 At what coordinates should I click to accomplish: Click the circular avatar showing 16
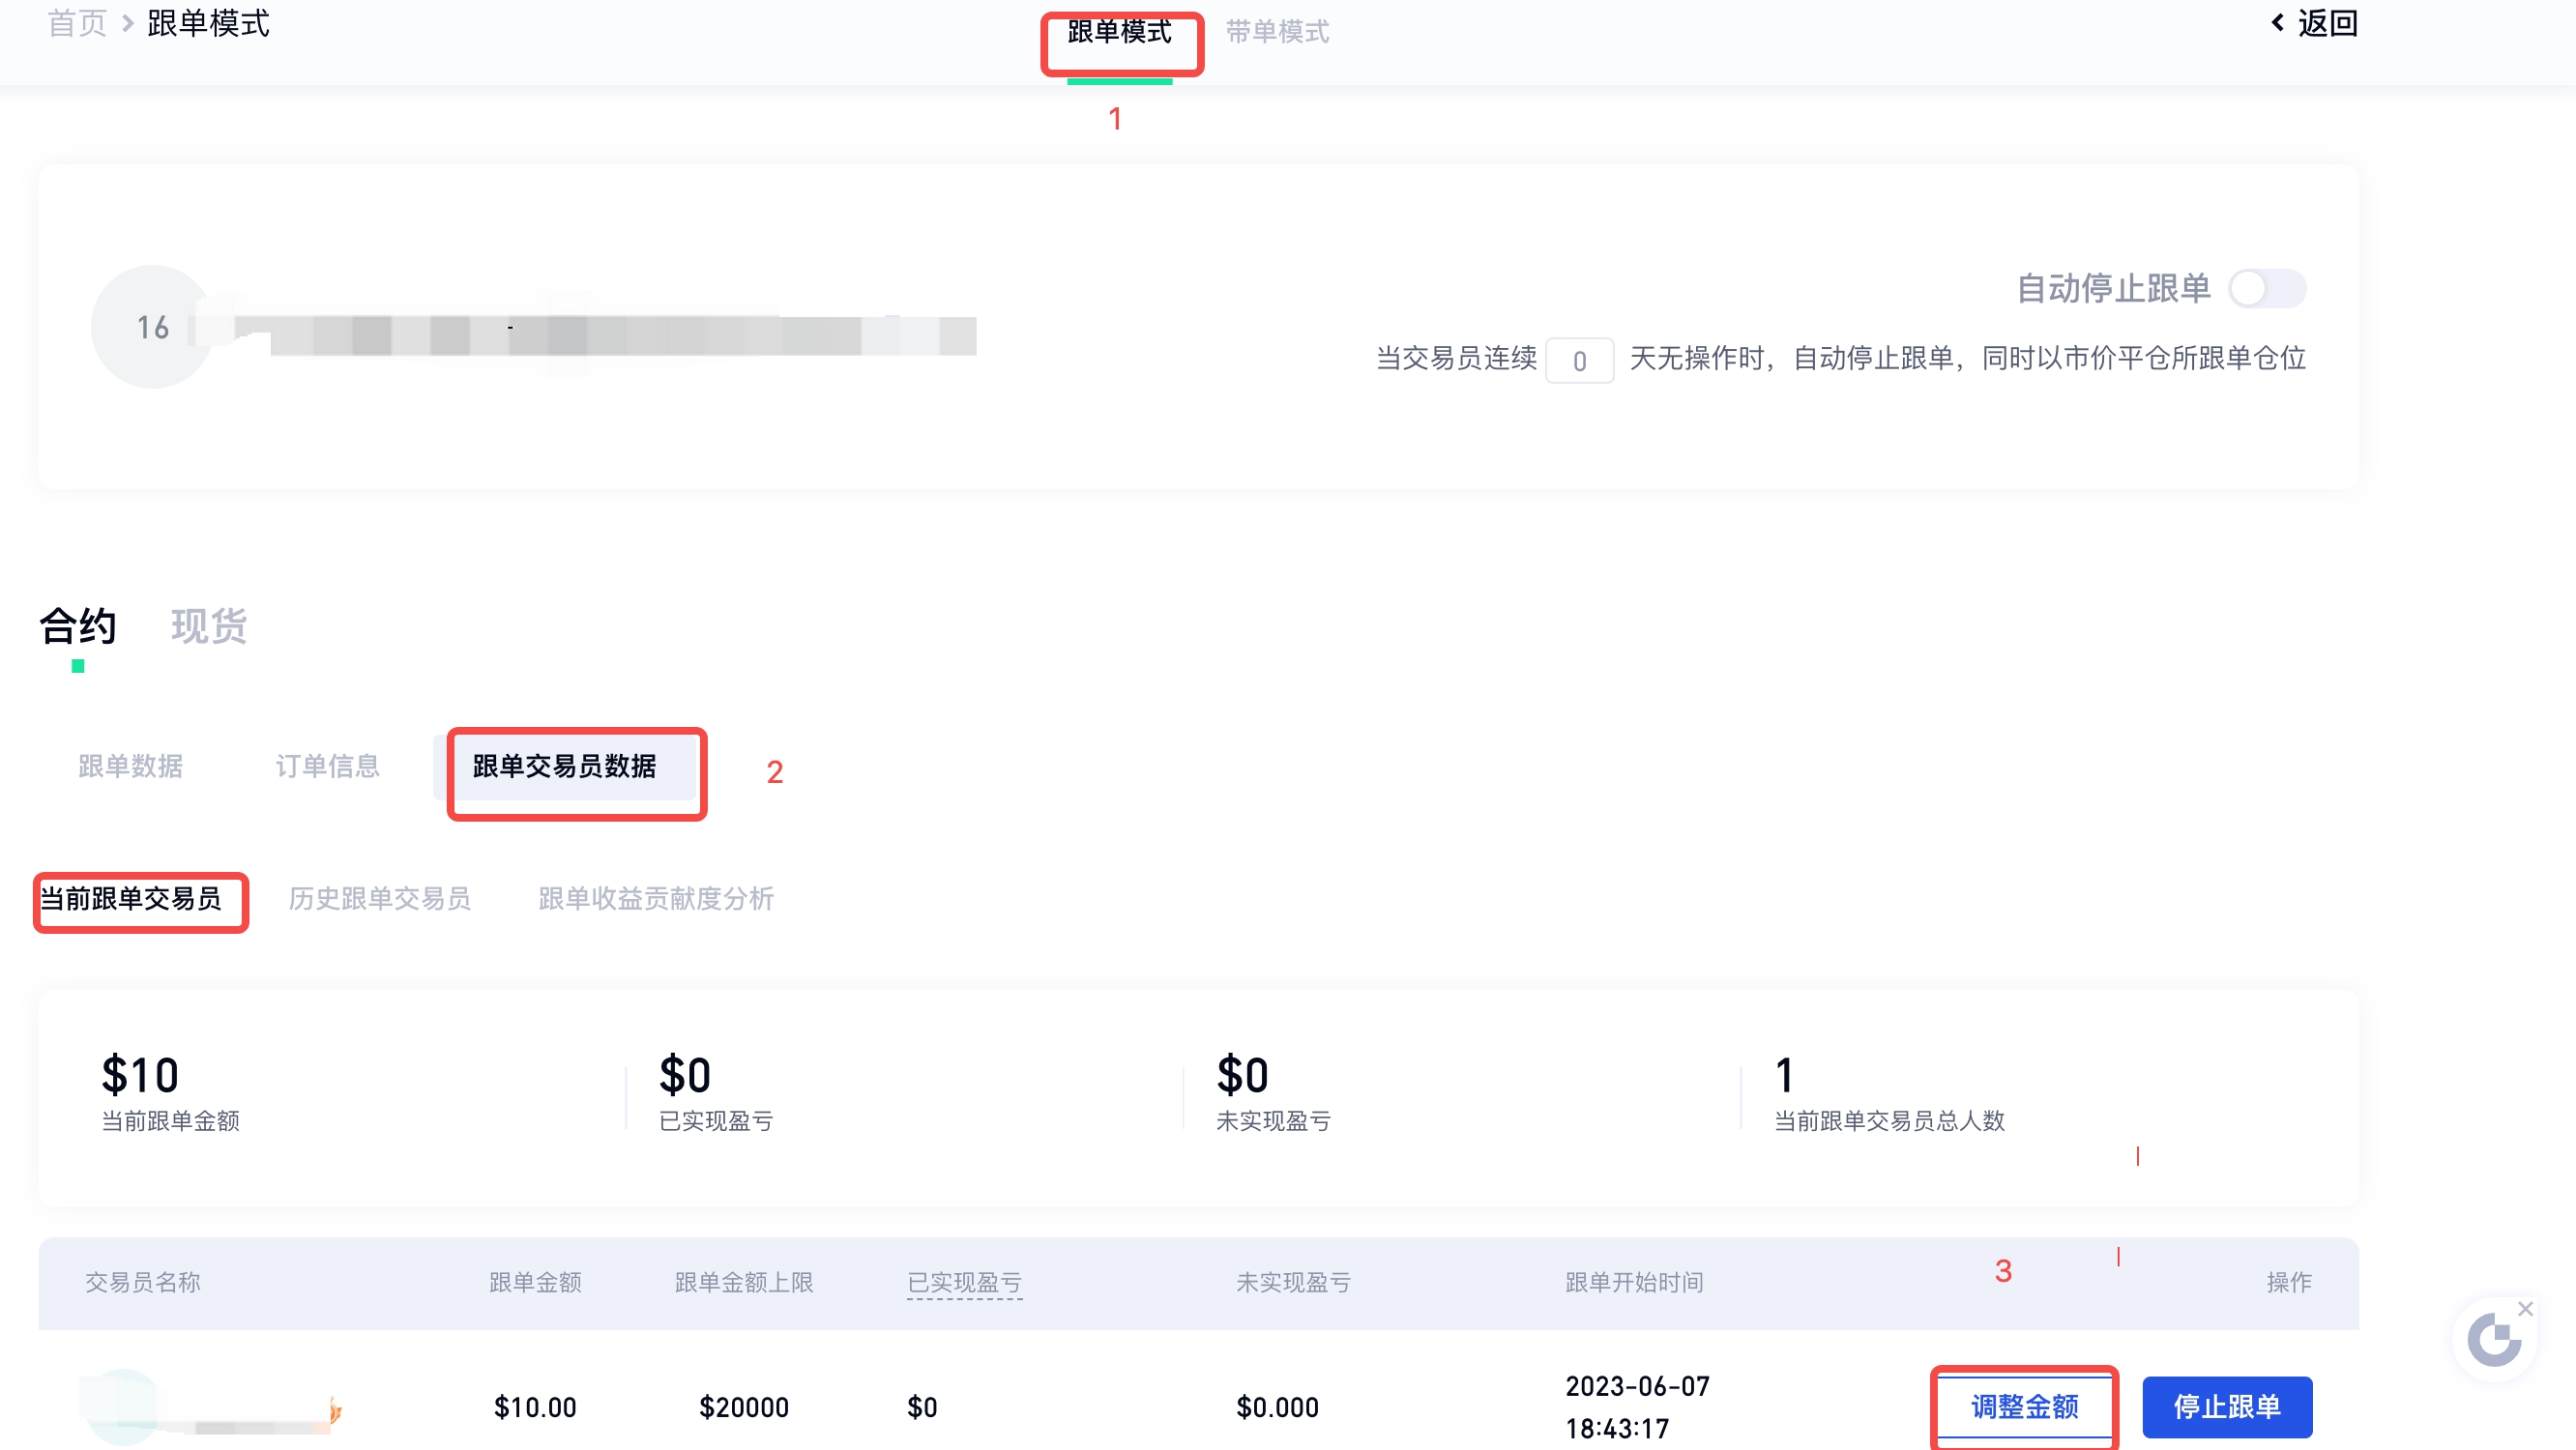[152, 327]
